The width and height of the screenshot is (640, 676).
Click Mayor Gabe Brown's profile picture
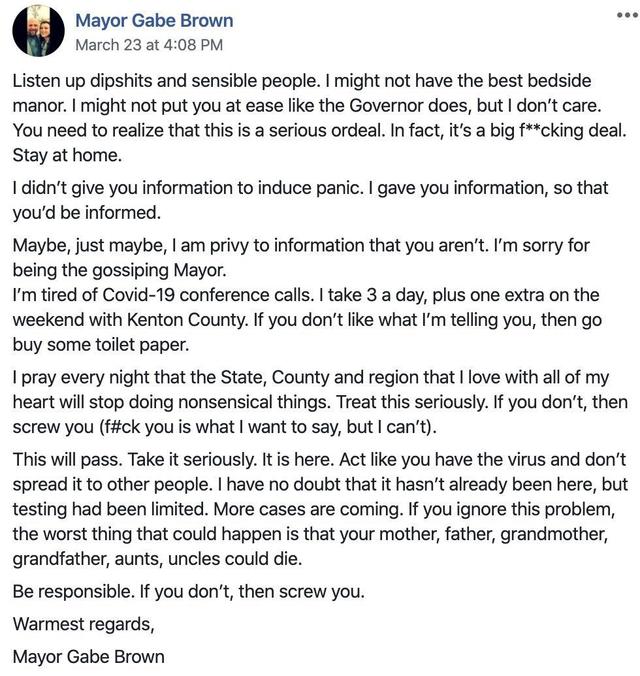[x=38, y=31]
